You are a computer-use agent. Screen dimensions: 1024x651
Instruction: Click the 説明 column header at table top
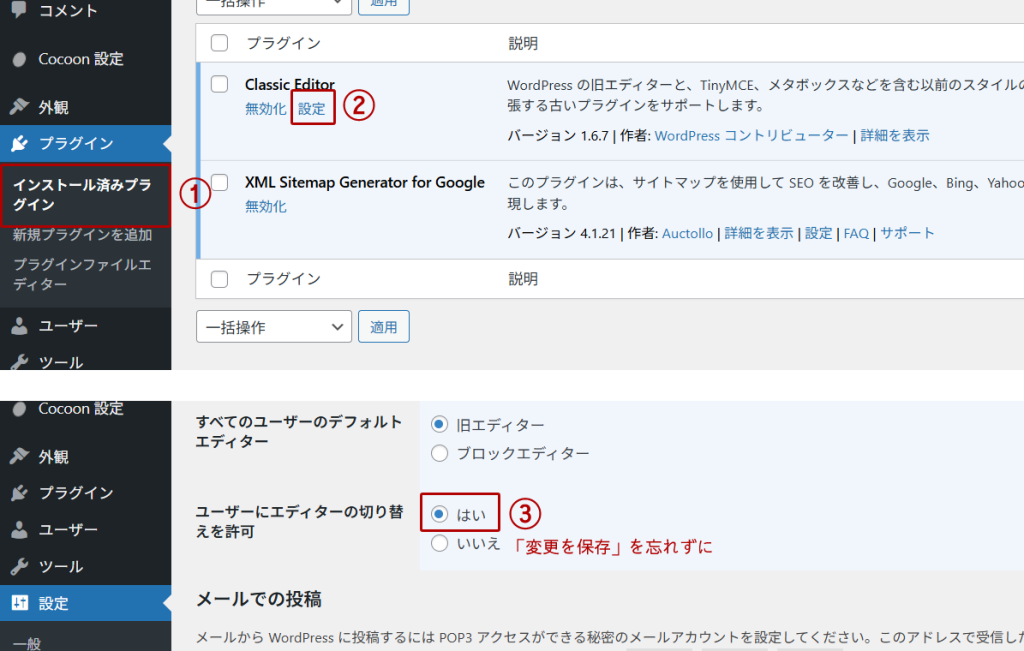pos(523,44)
